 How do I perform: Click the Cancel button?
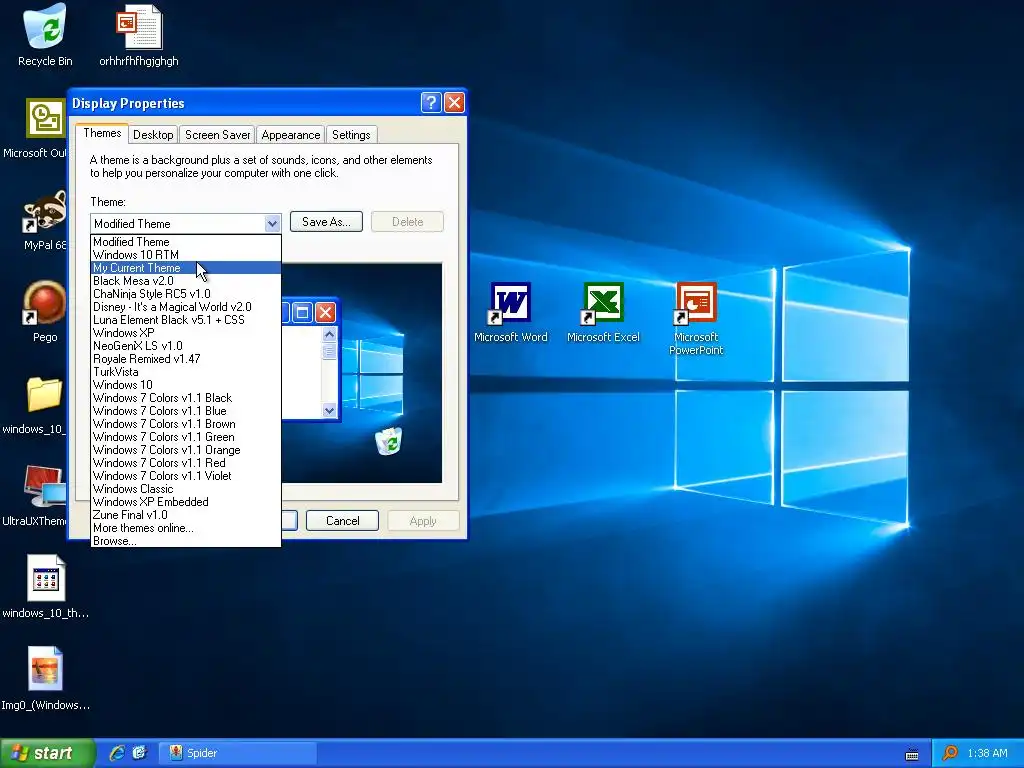click(342, 520)
